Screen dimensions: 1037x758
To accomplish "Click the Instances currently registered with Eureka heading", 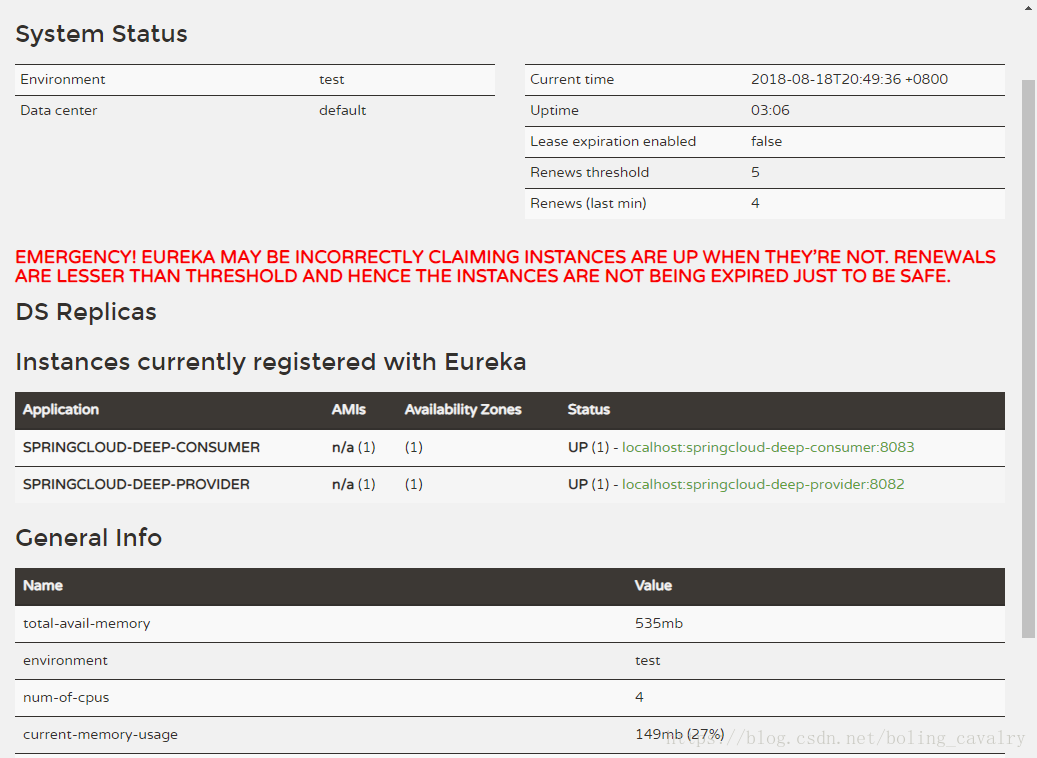I will (270, 362).
